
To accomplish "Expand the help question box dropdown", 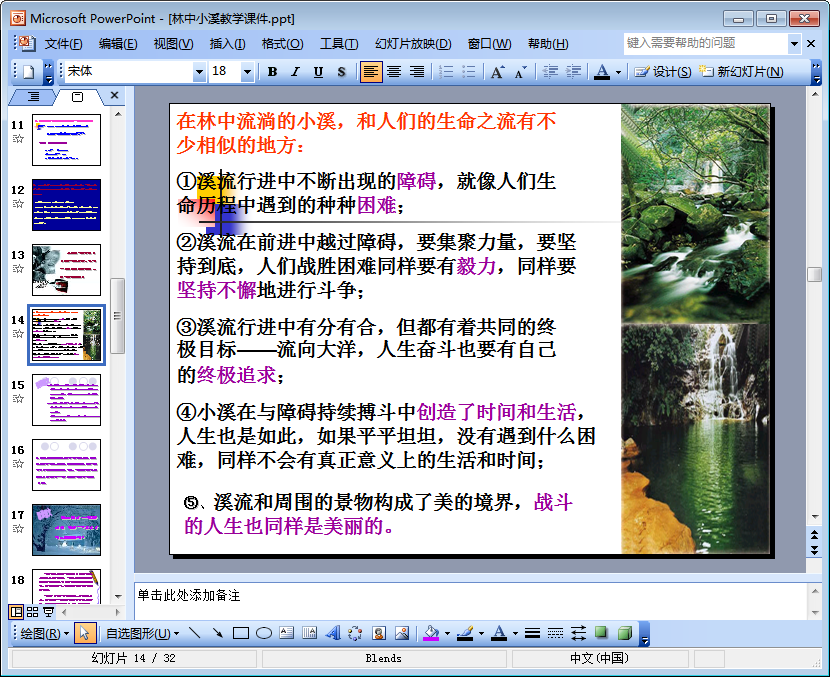I will coord(794,43).
